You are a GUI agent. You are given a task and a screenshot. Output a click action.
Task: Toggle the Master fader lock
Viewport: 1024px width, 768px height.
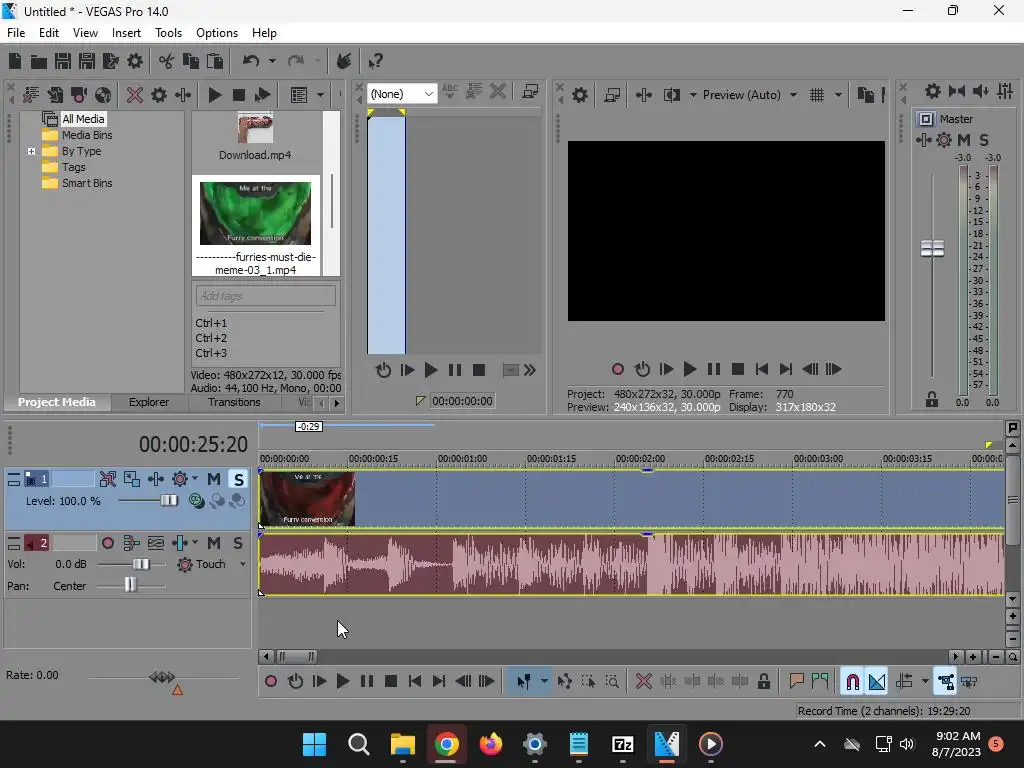pyautogui.click(x=932, y=399)
